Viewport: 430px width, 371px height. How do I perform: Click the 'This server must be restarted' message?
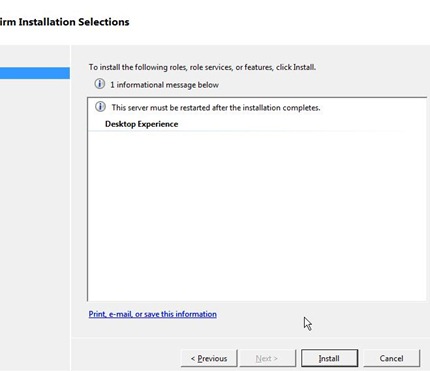(216, 108)
